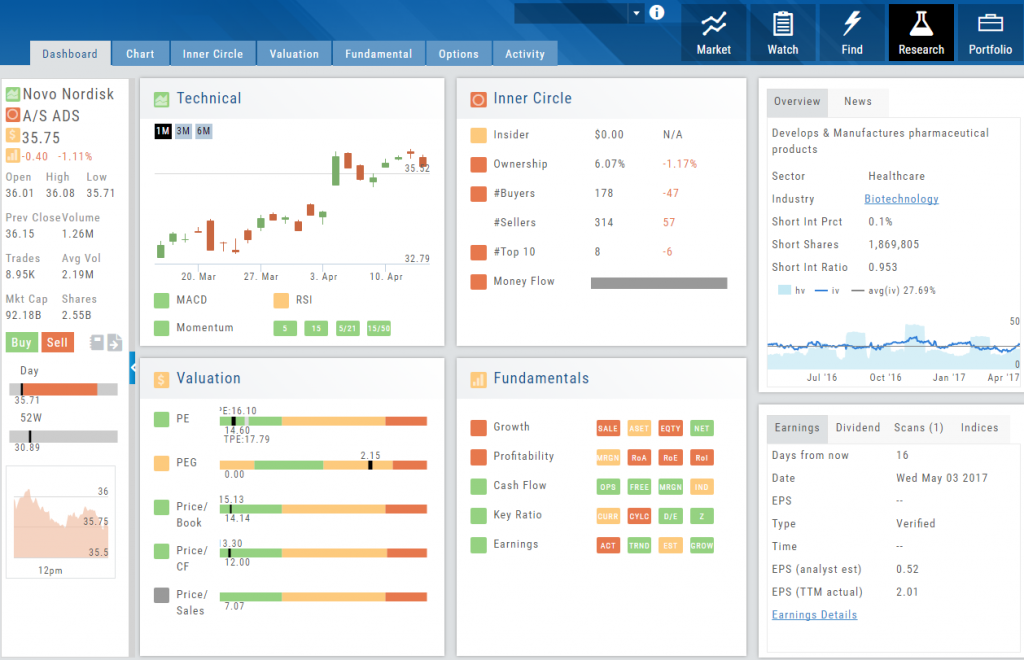The width and height of the screenshot is (1024, 660).
Task: Select the 1M chart range
Action: pos(163,132)
